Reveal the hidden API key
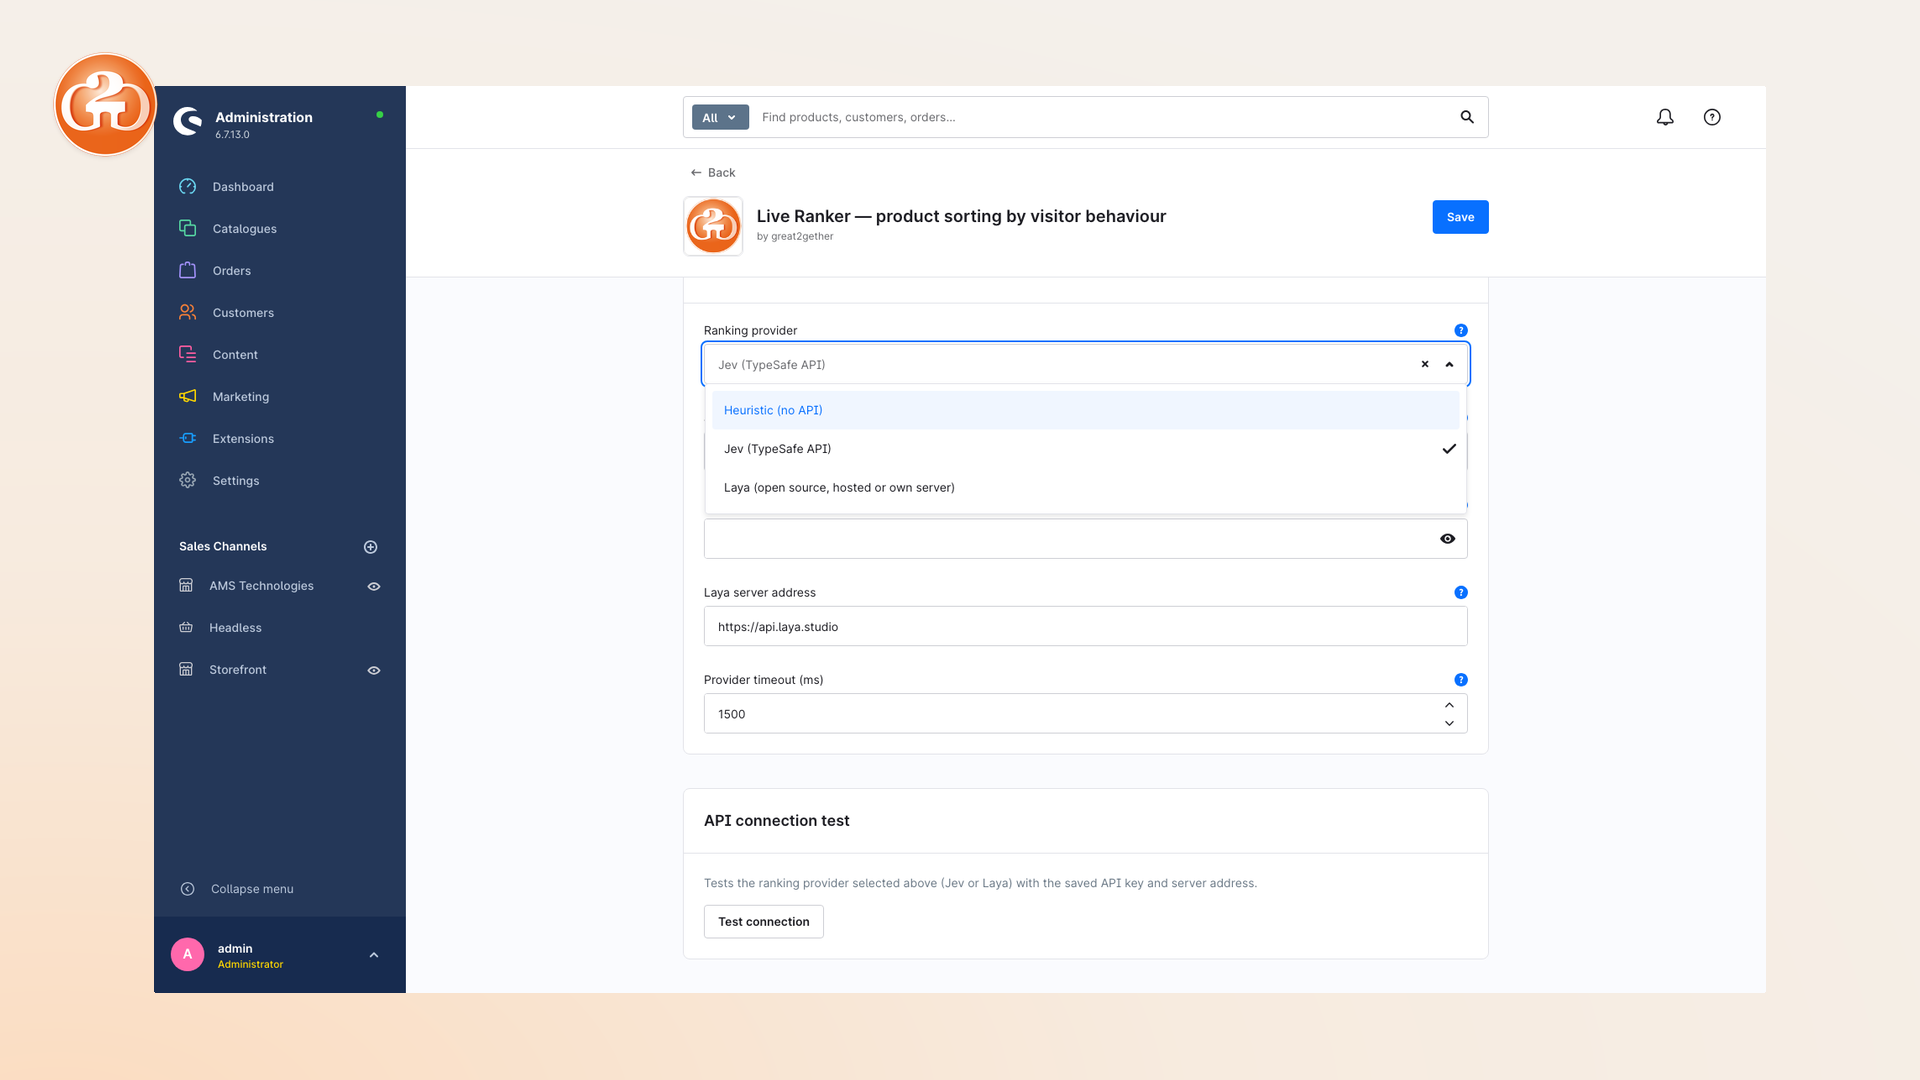 [1447, 539]
